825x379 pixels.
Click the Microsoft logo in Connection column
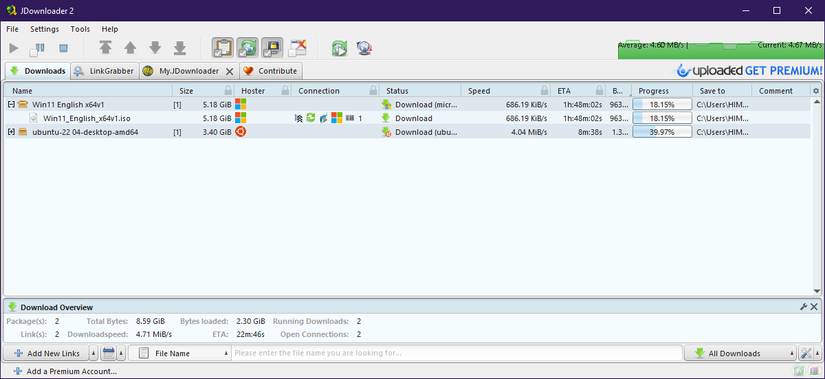337,118
